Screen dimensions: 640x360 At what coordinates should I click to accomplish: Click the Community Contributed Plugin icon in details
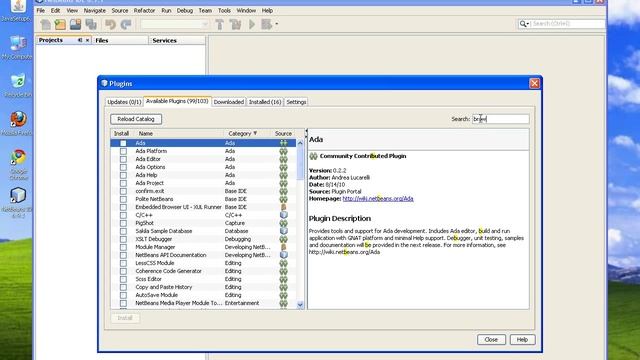coord(313,156)
